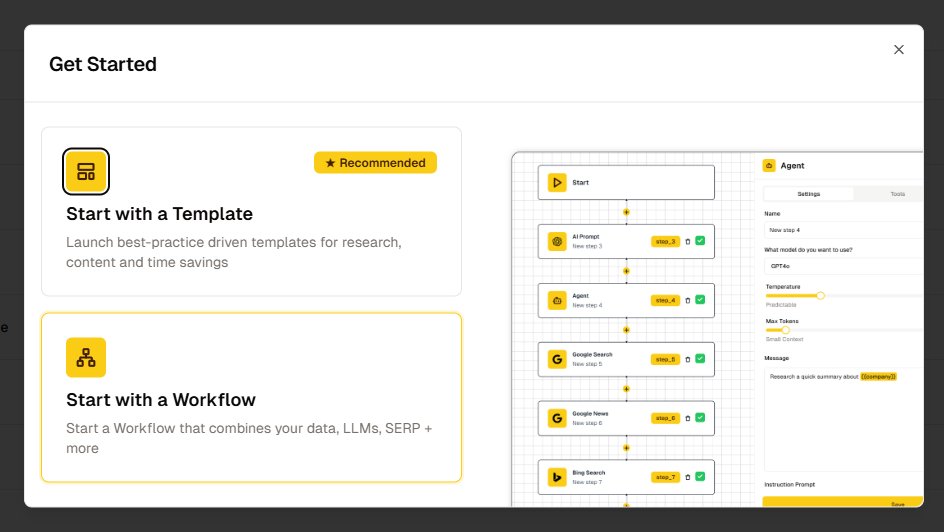Click the Name field with New step 4
944x532 pixels.
click(x=844, y=230)
